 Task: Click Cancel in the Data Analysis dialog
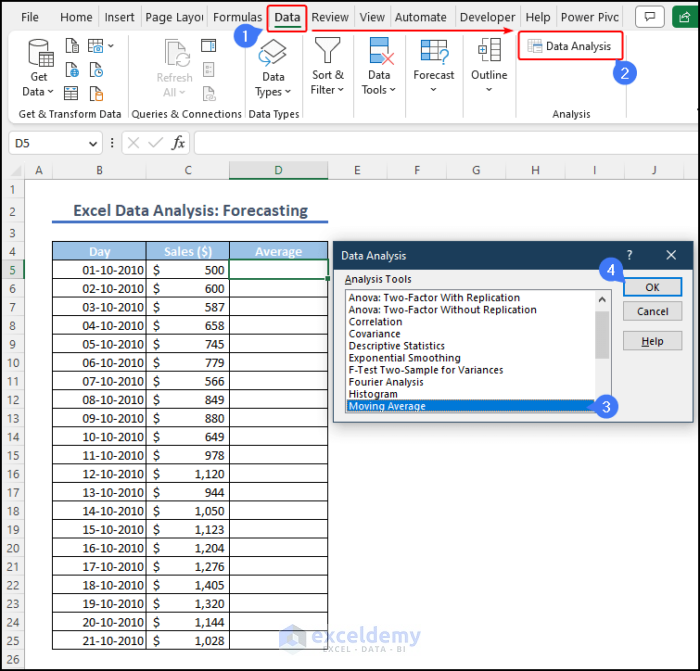652,311
